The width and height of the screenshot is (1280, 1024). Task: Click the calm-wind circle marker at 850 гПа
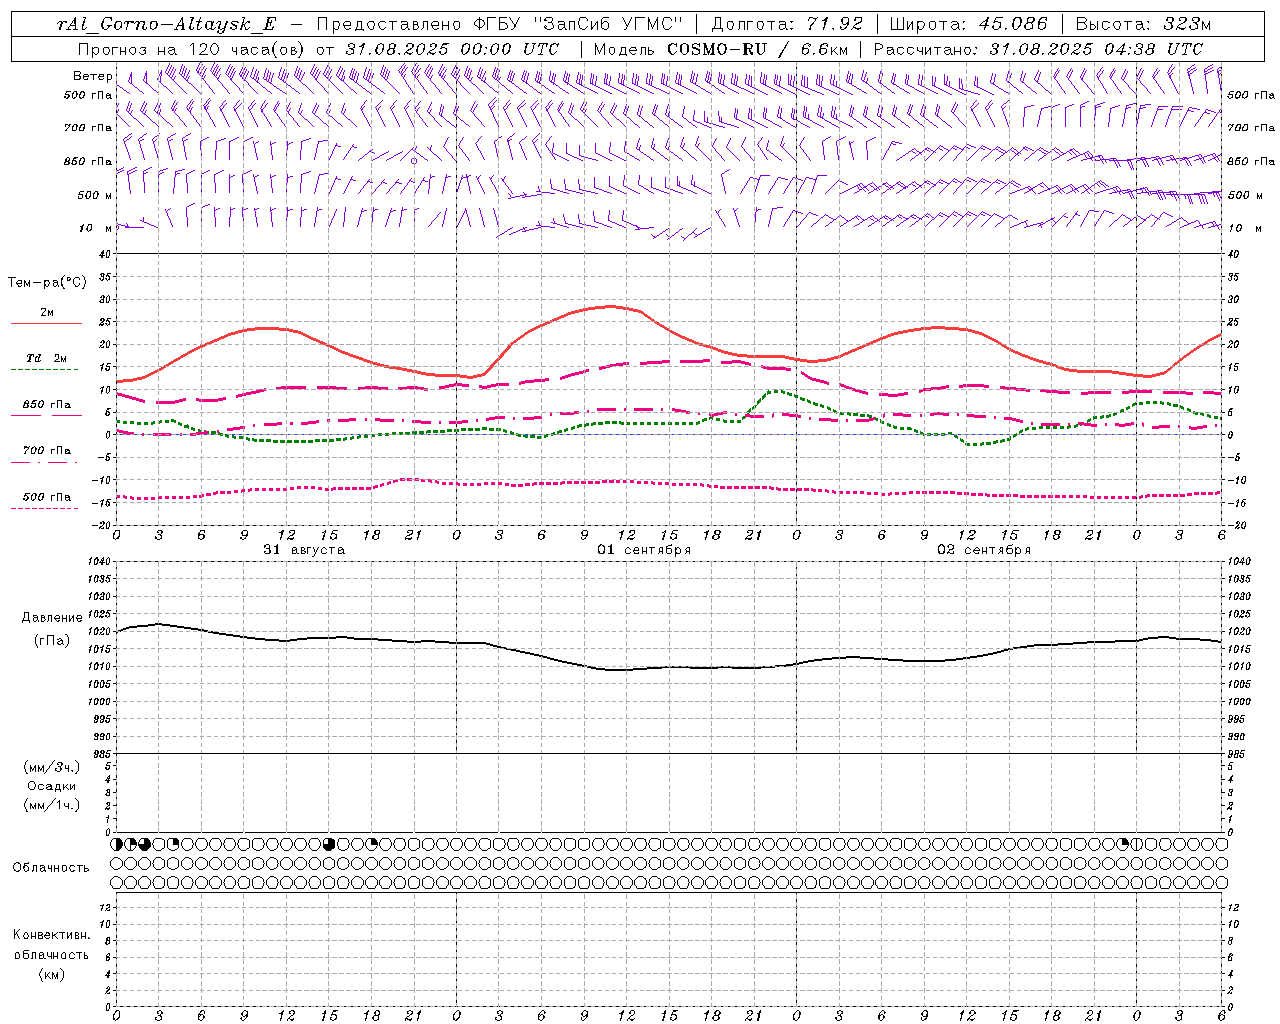pyautogui.click(x=414, y=160)
